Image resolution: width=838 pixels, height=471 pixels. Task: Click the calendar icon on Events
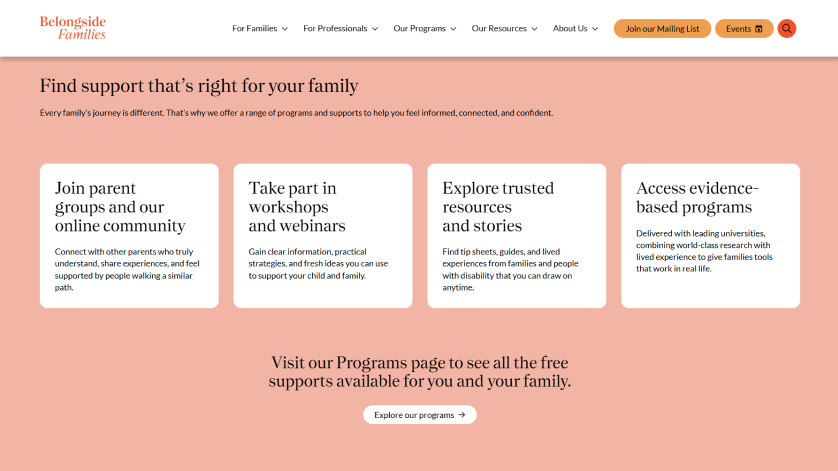[759, 29]
